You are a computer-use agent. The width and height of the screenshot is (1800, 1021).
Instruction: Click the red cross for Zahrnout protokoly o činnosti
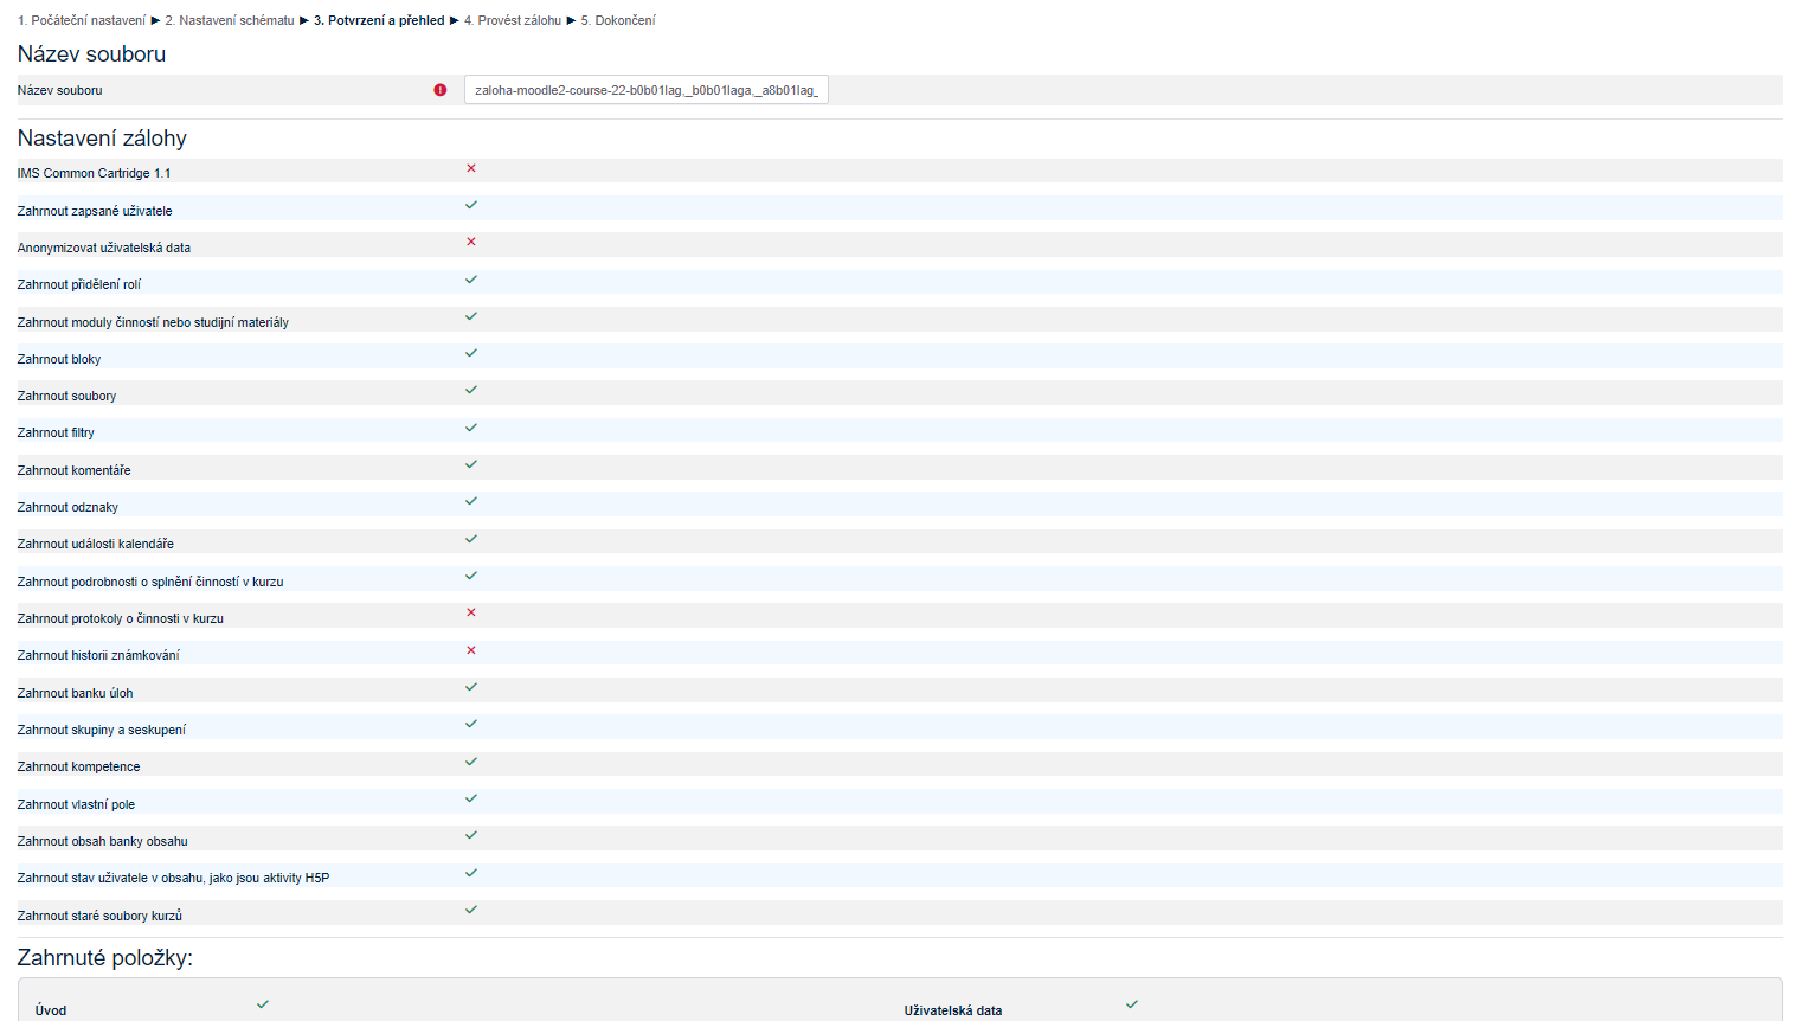471,613
